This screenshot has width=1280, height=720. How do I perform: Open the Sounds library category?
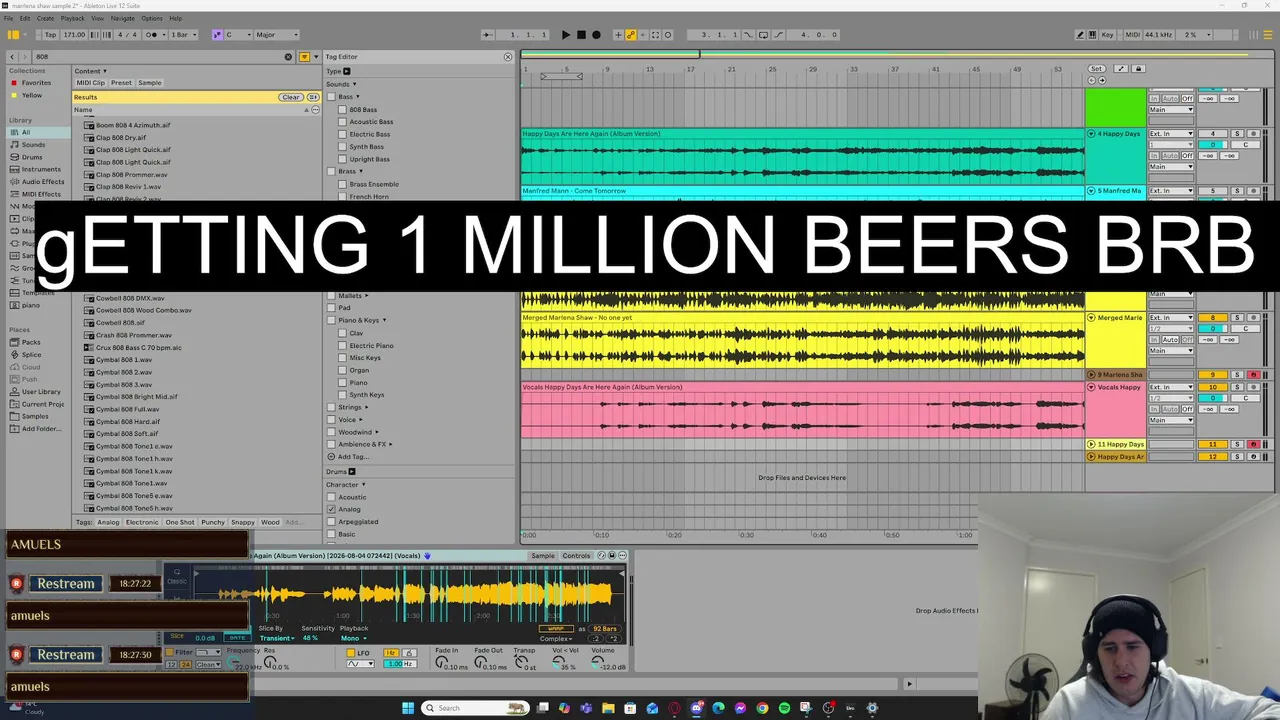point(34,145)
